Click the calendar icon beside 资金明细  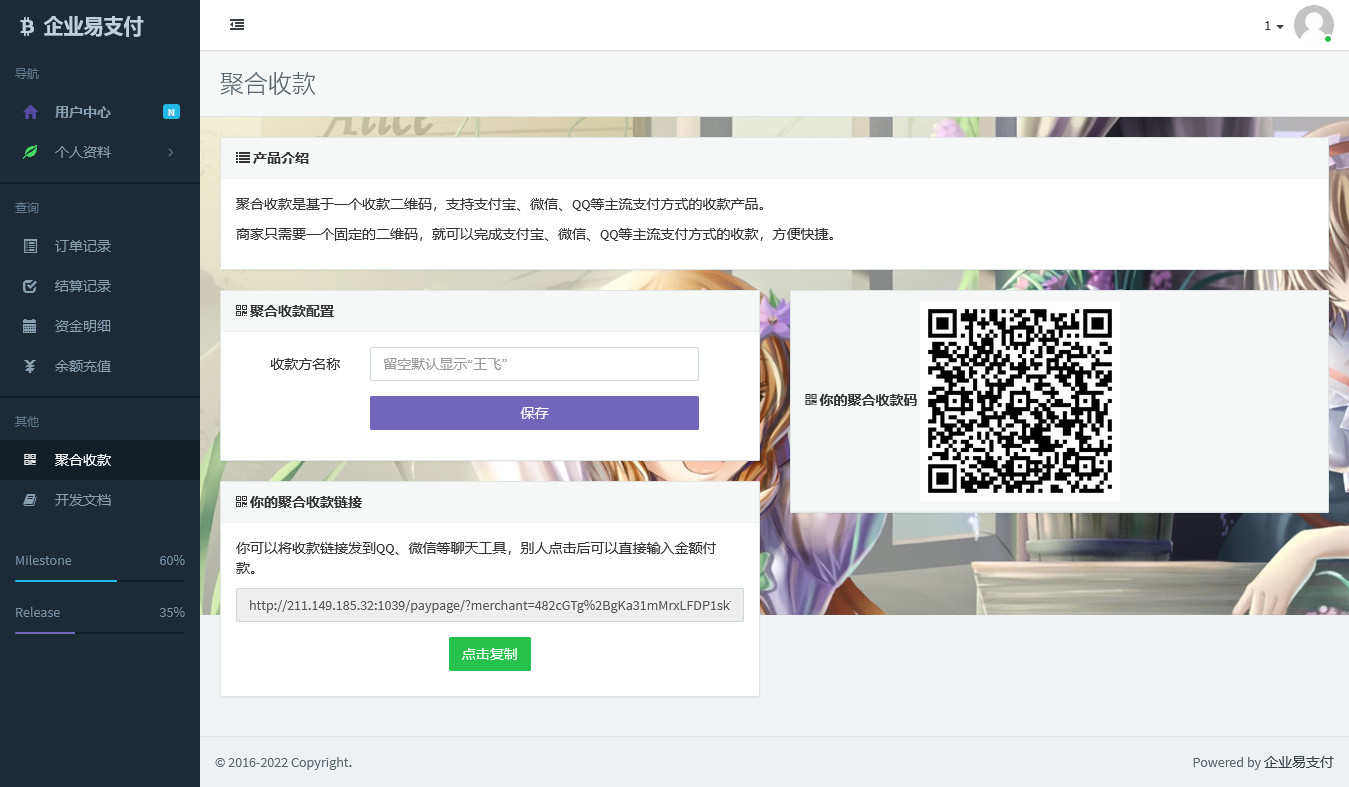30,326
